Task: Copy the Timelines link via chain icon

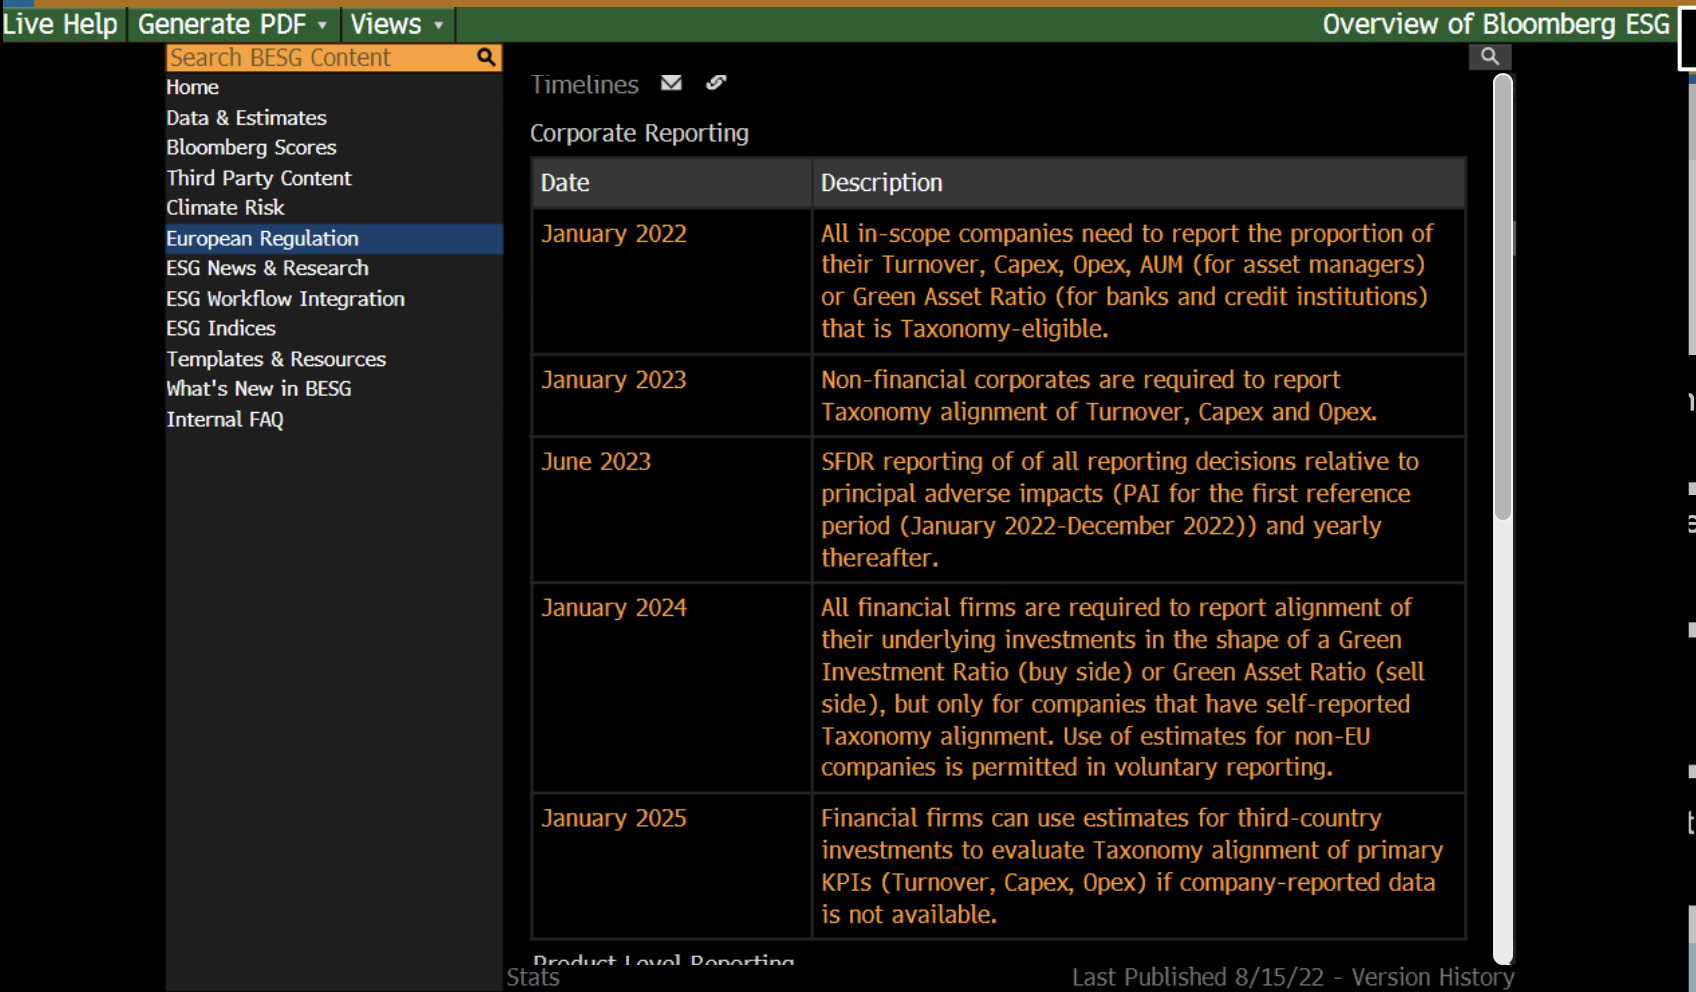Action: coord(715,83)
